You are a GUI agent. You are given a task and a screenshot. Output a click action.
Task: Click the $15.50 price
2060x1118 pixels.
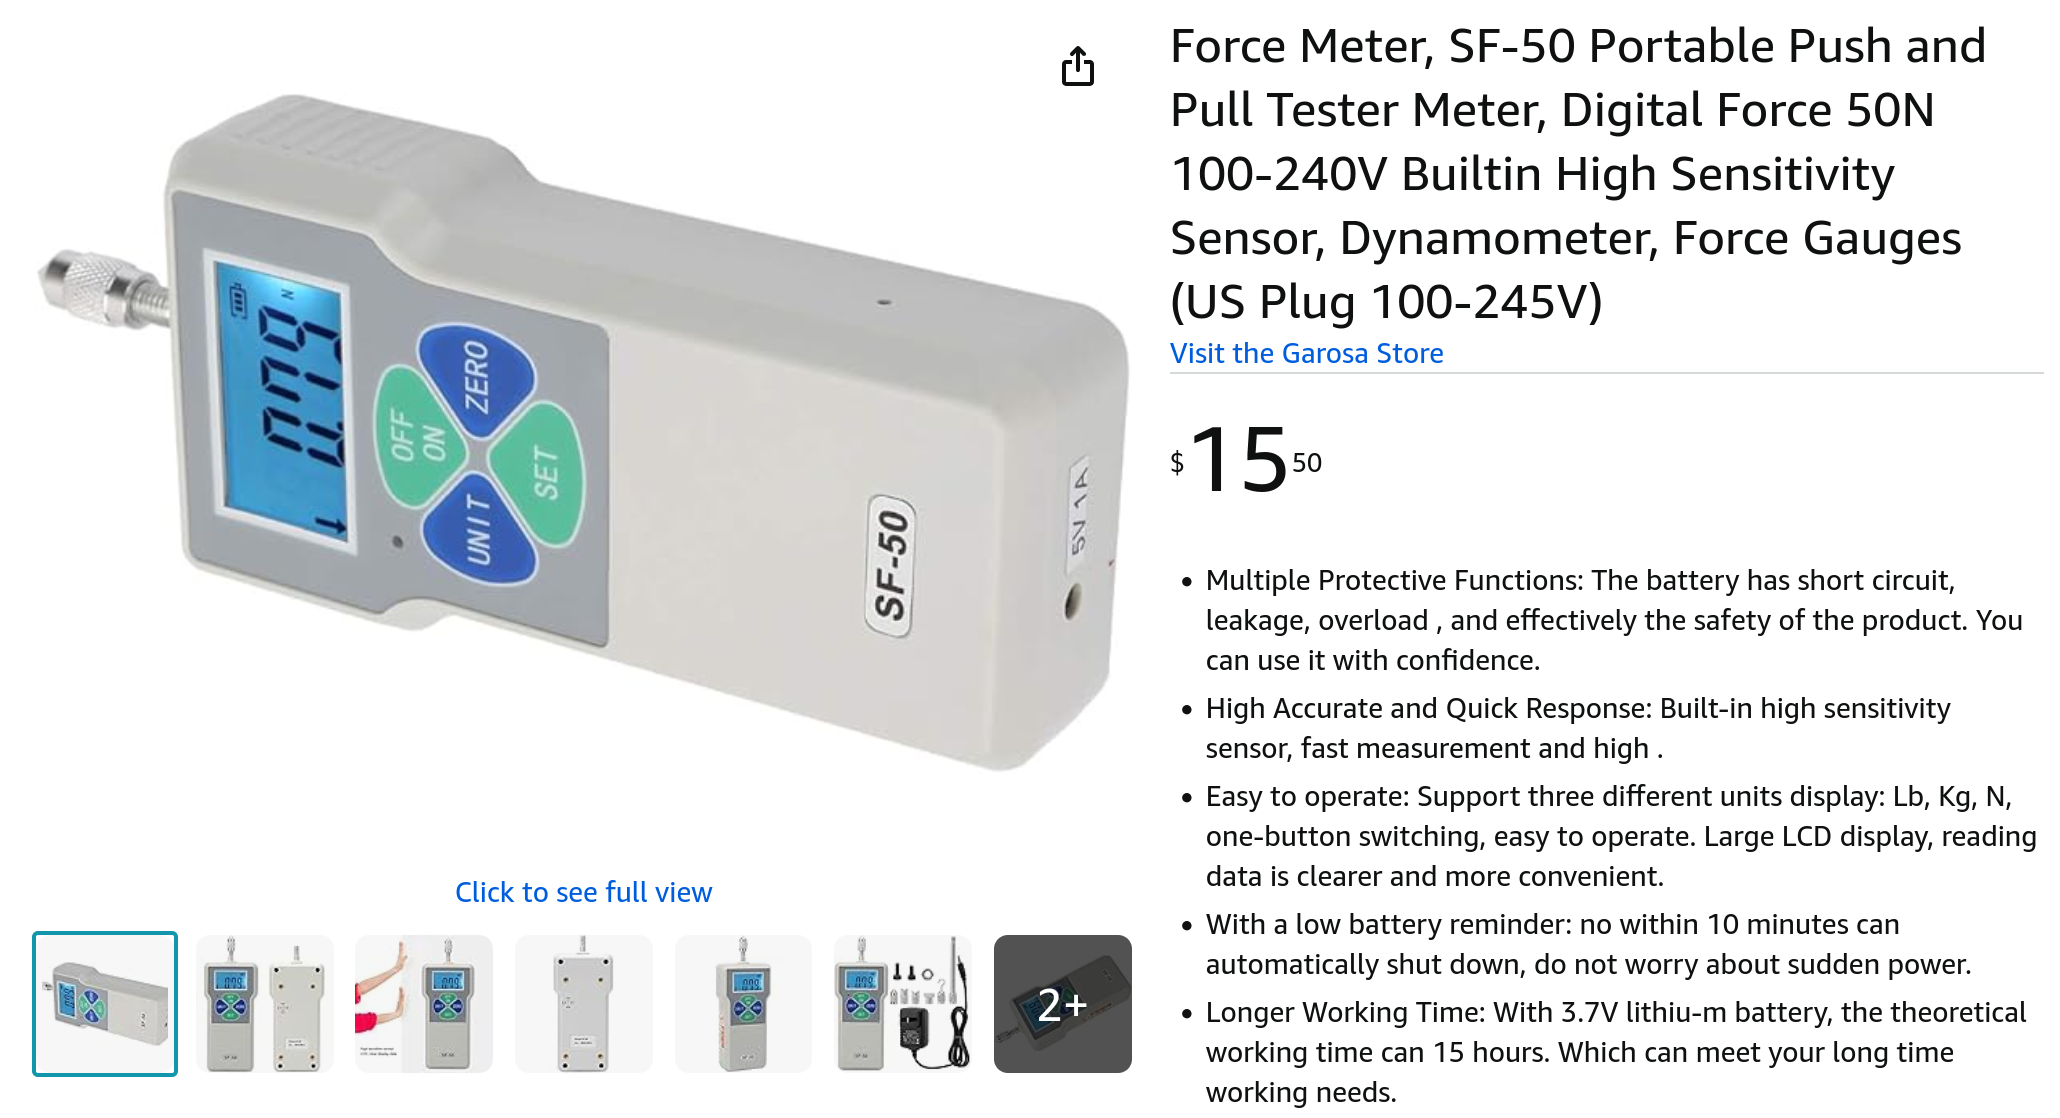[x=1246, y=460]
